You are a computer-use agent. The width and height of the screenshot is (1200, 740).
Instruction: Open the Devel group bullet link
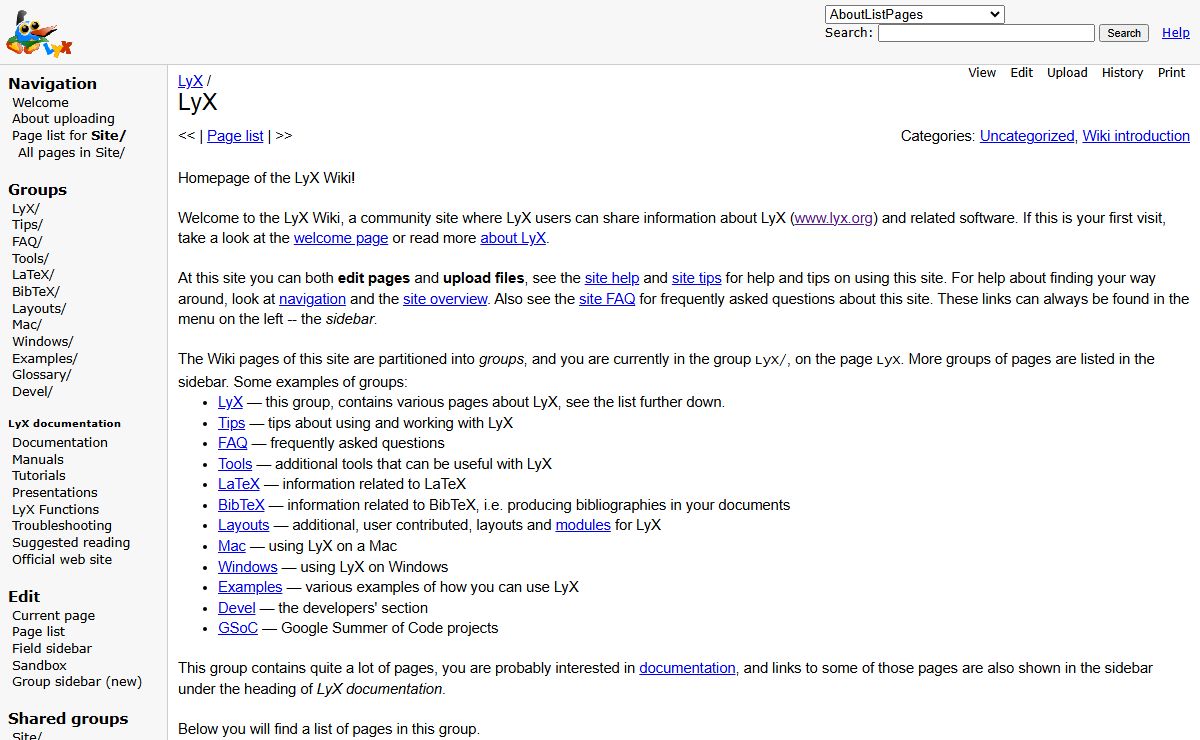237,608
